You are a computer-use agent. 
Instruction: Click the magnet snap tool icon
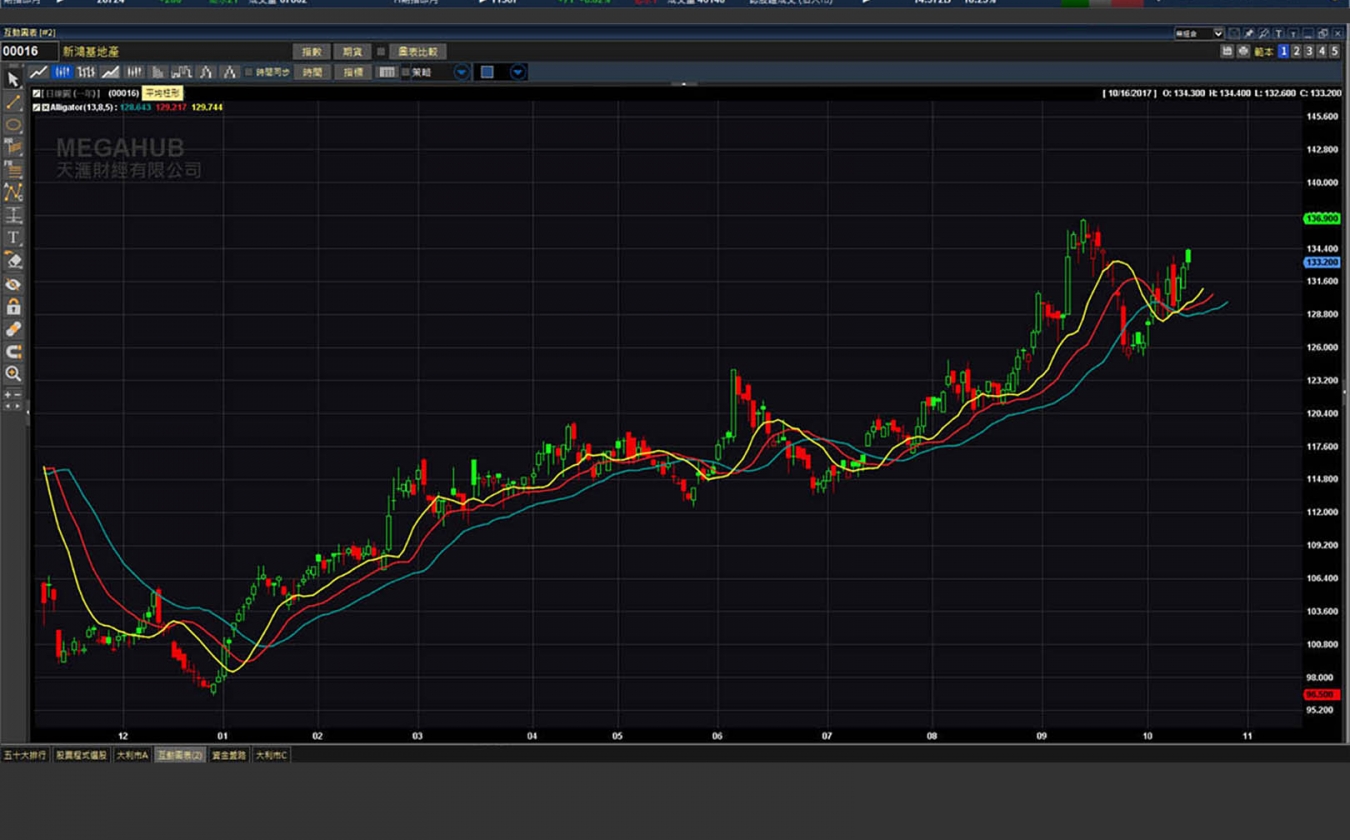(13, 351)
